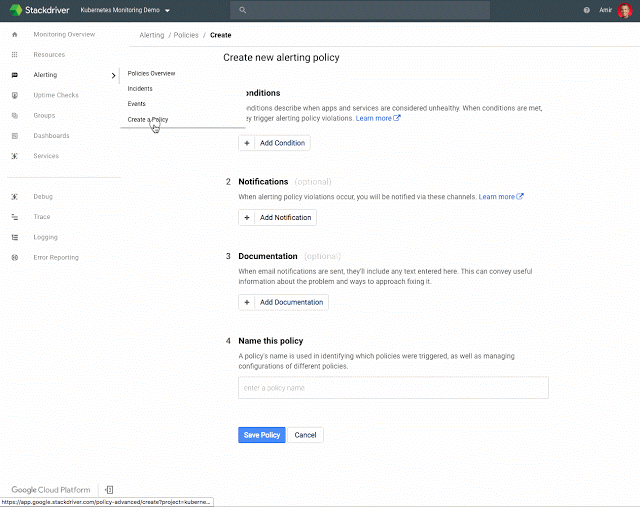640x507 pixels.
Task: Open Debug from the sidebar
Action: click(x=43, y=197)
